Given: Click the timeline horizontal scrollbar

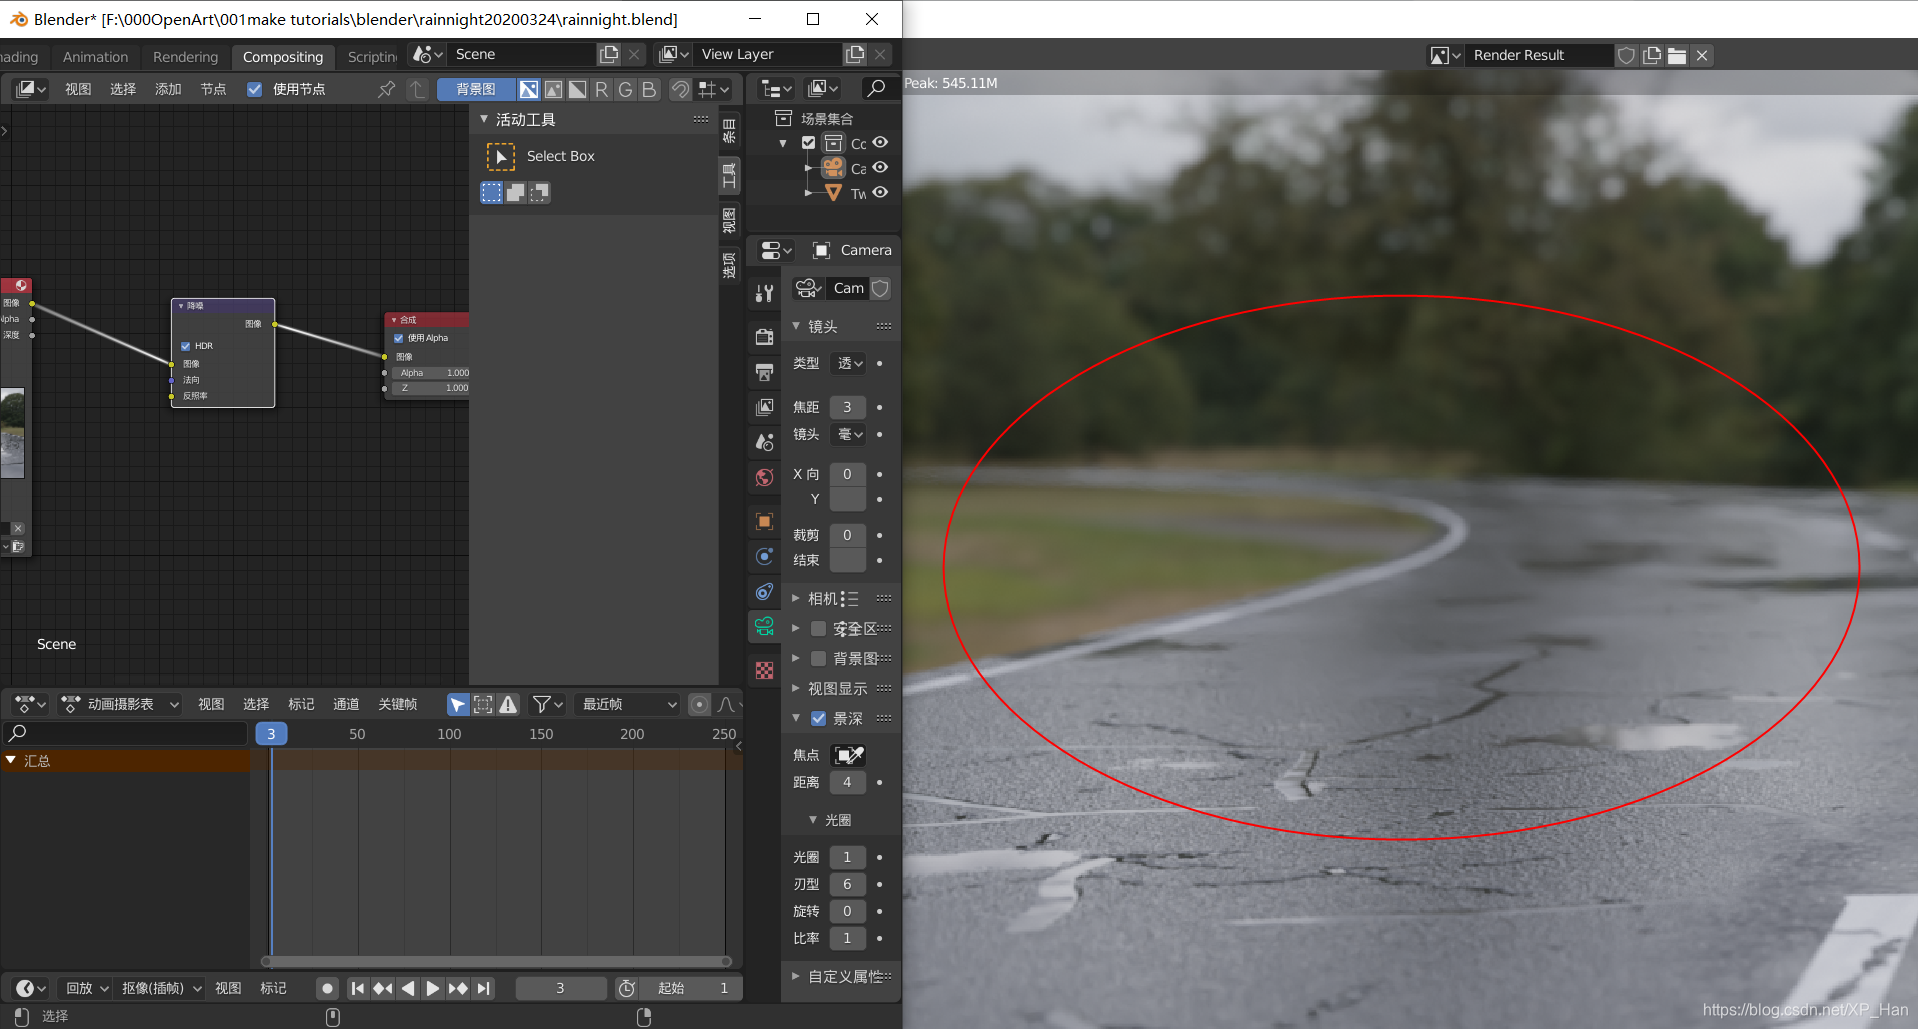Looking at the screenshot, I should (497, 961).
